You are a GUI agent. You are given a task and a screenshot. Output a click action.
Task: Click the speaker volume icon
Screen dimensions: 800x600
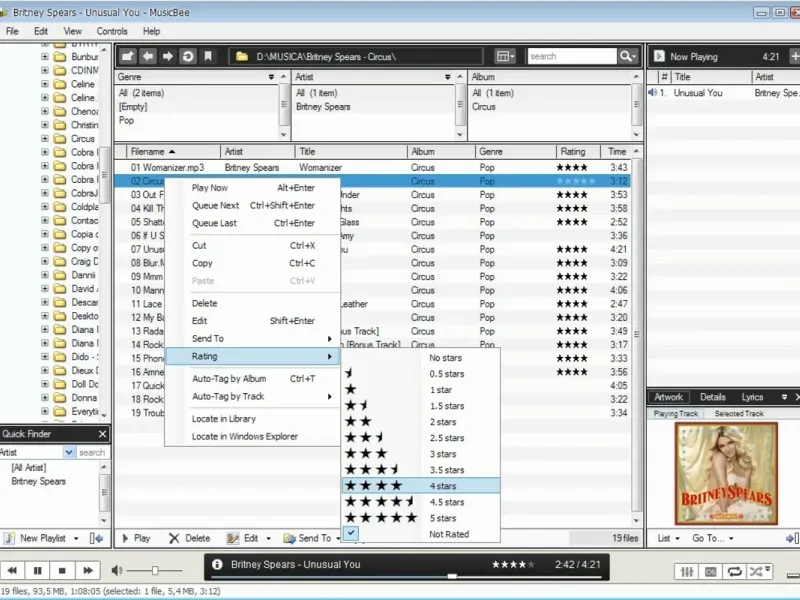click(118, 570)
